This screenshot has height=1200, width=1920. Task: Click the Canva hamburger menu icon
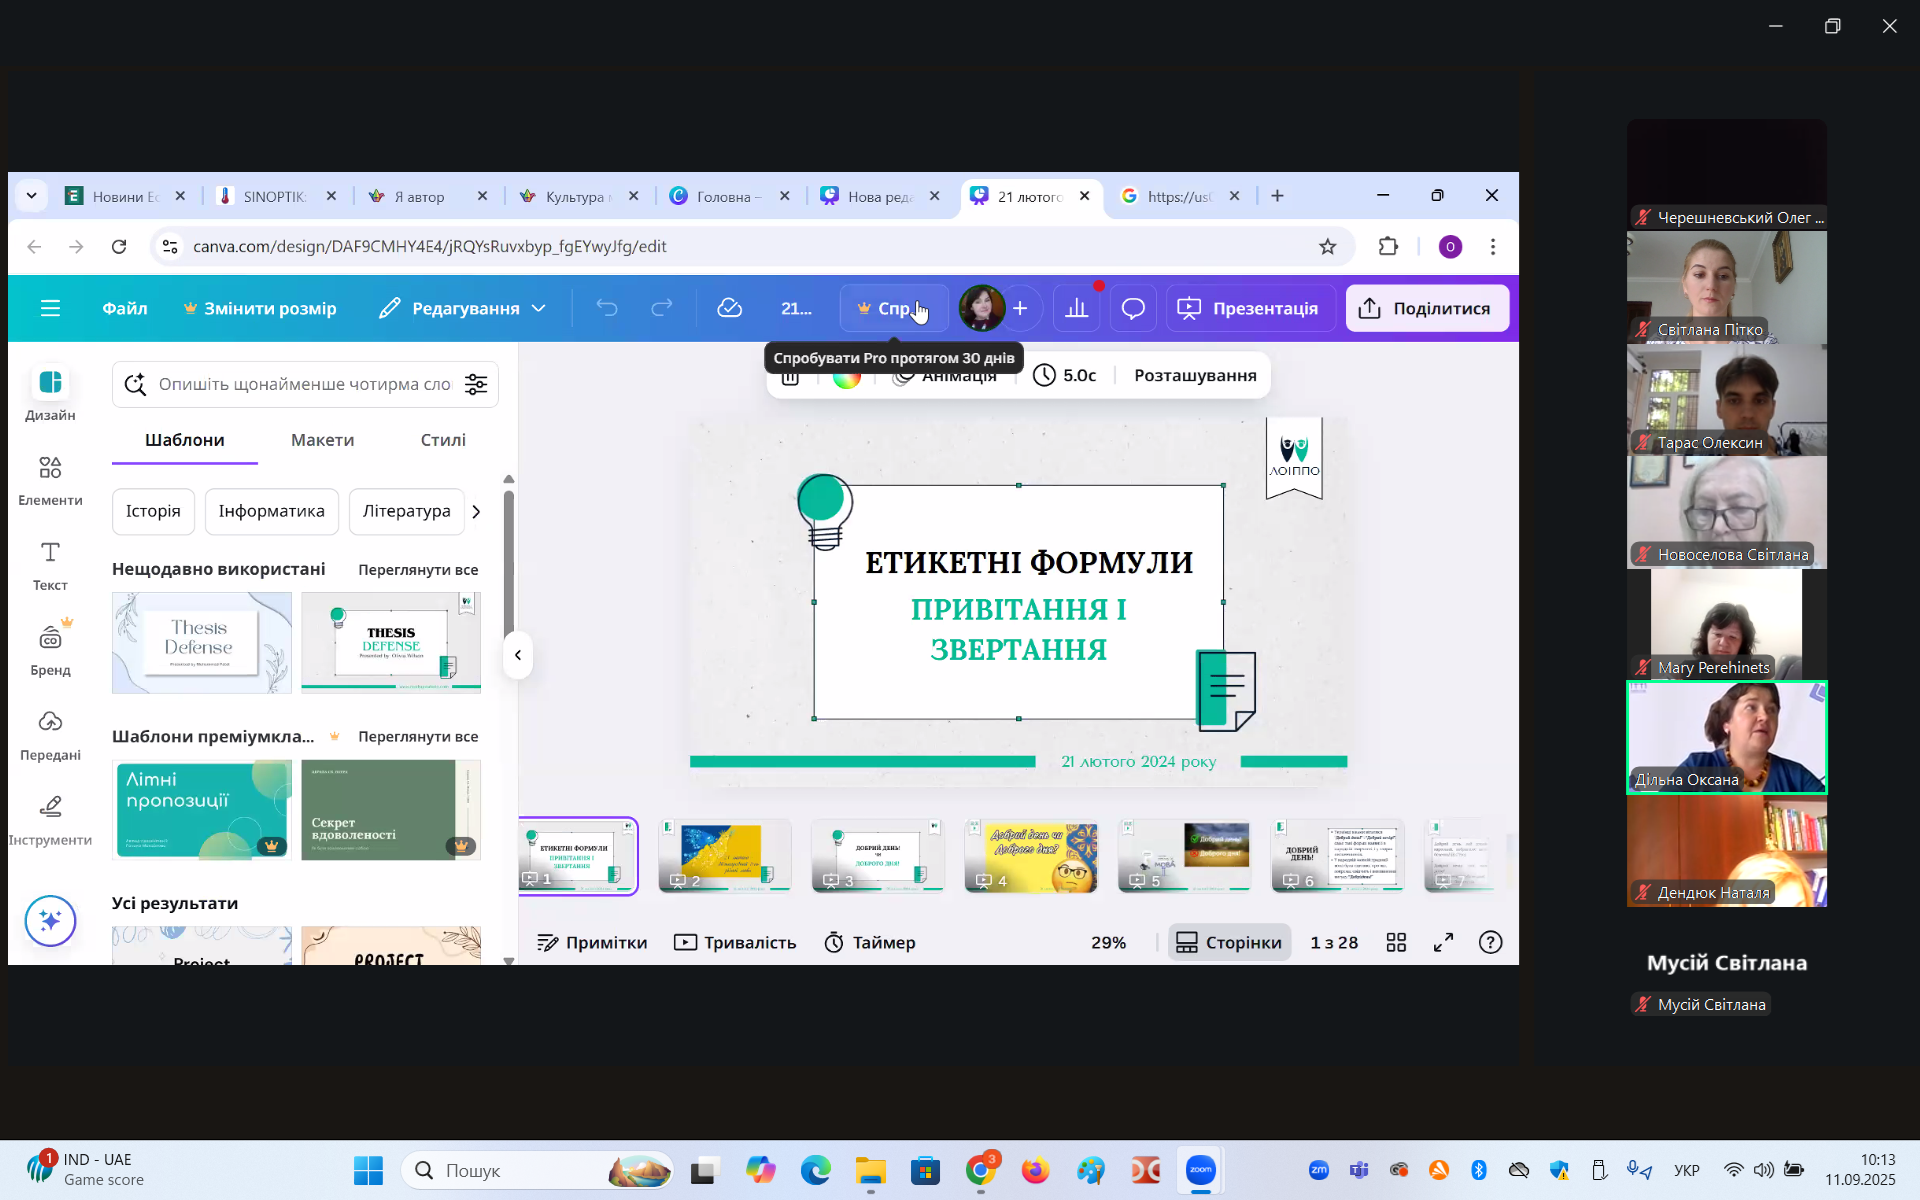click(x=50, y=308)
